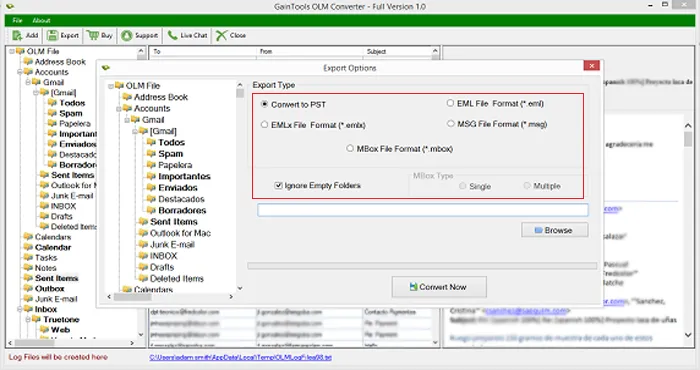
Task: Select Outlook for Mac folder in dialog tree
Action: (x=180, y=233)
